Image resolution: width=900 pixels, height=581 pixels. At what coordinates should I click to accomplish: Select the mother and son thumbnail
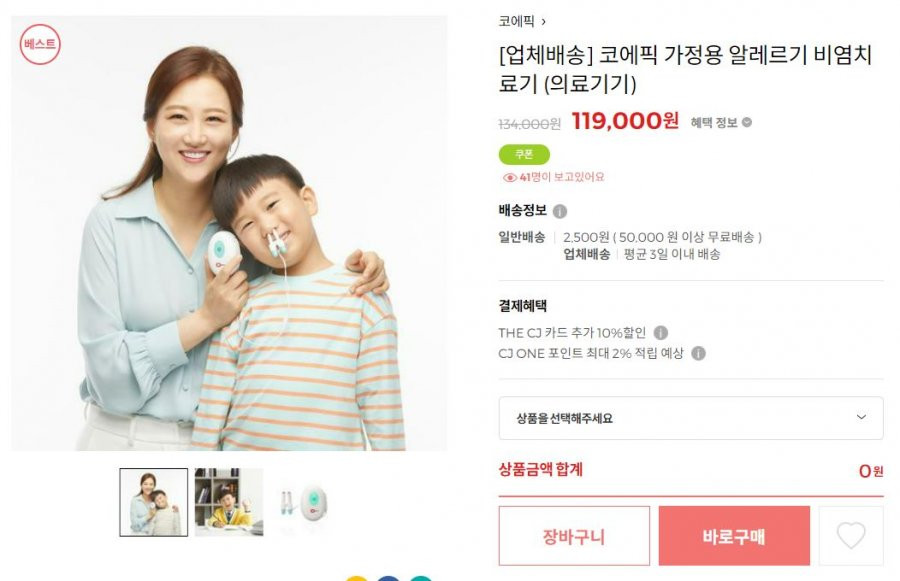tap(154, 502)
